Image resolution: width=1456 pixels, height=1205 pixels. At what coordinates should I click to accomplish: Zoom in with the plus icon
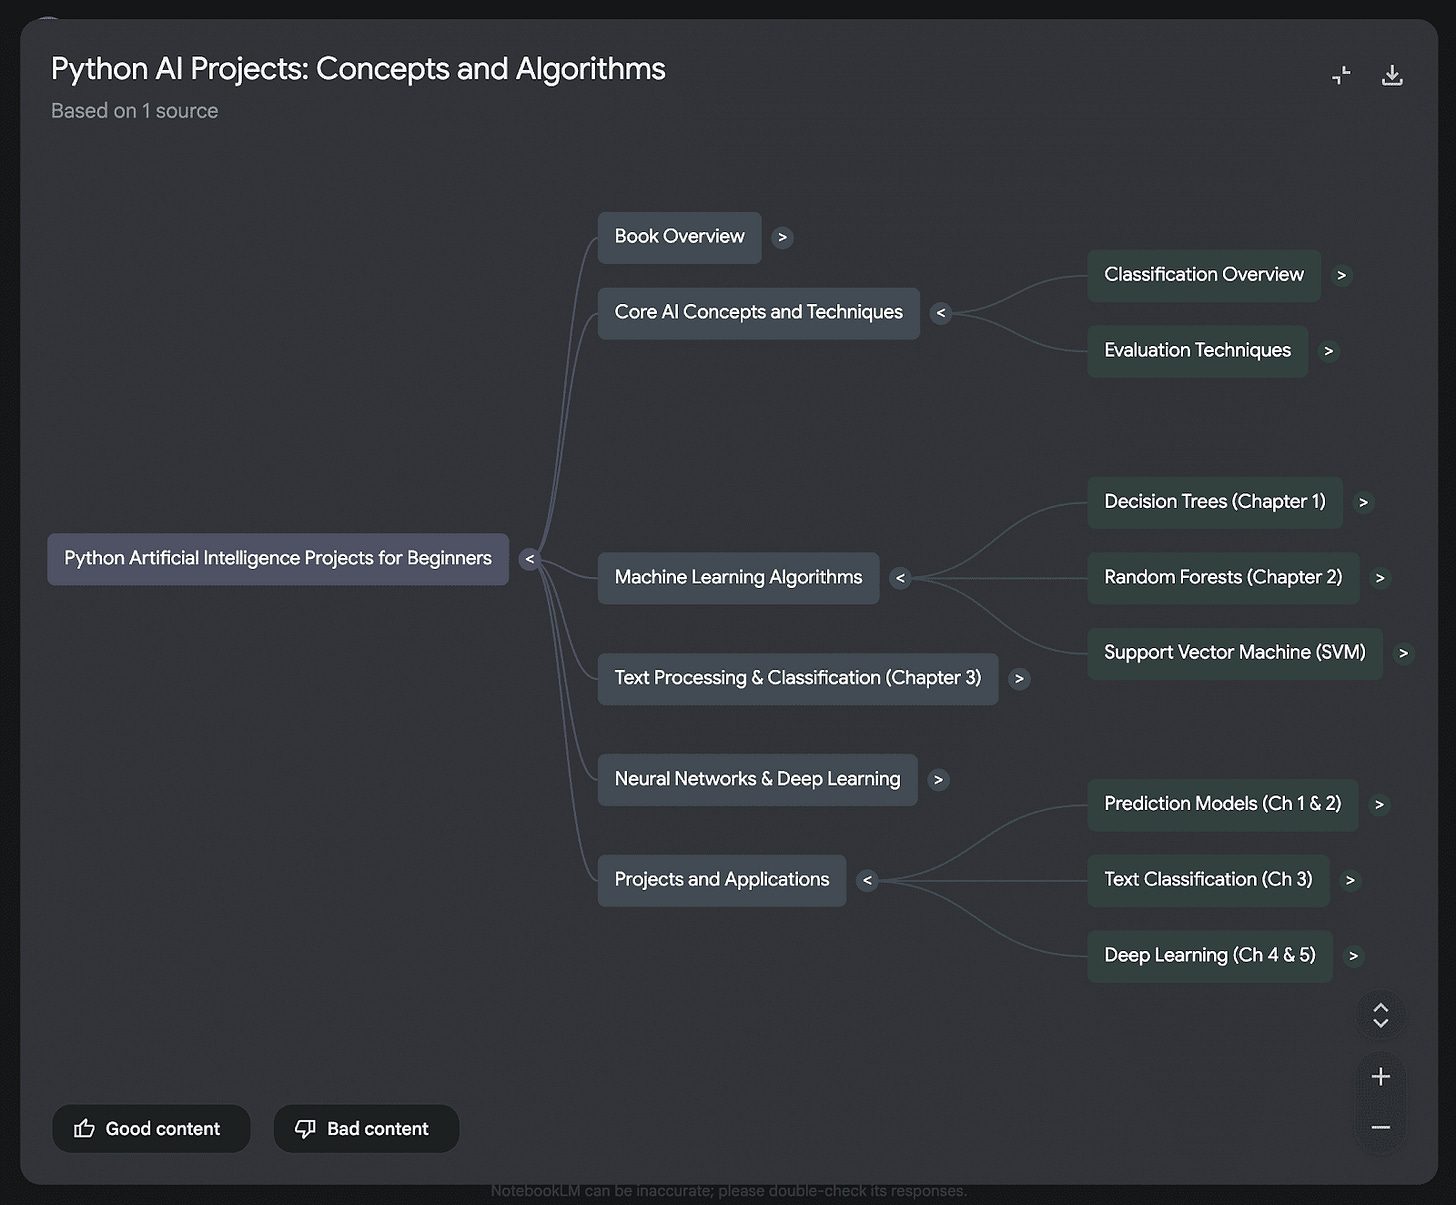[1381, 1077]
